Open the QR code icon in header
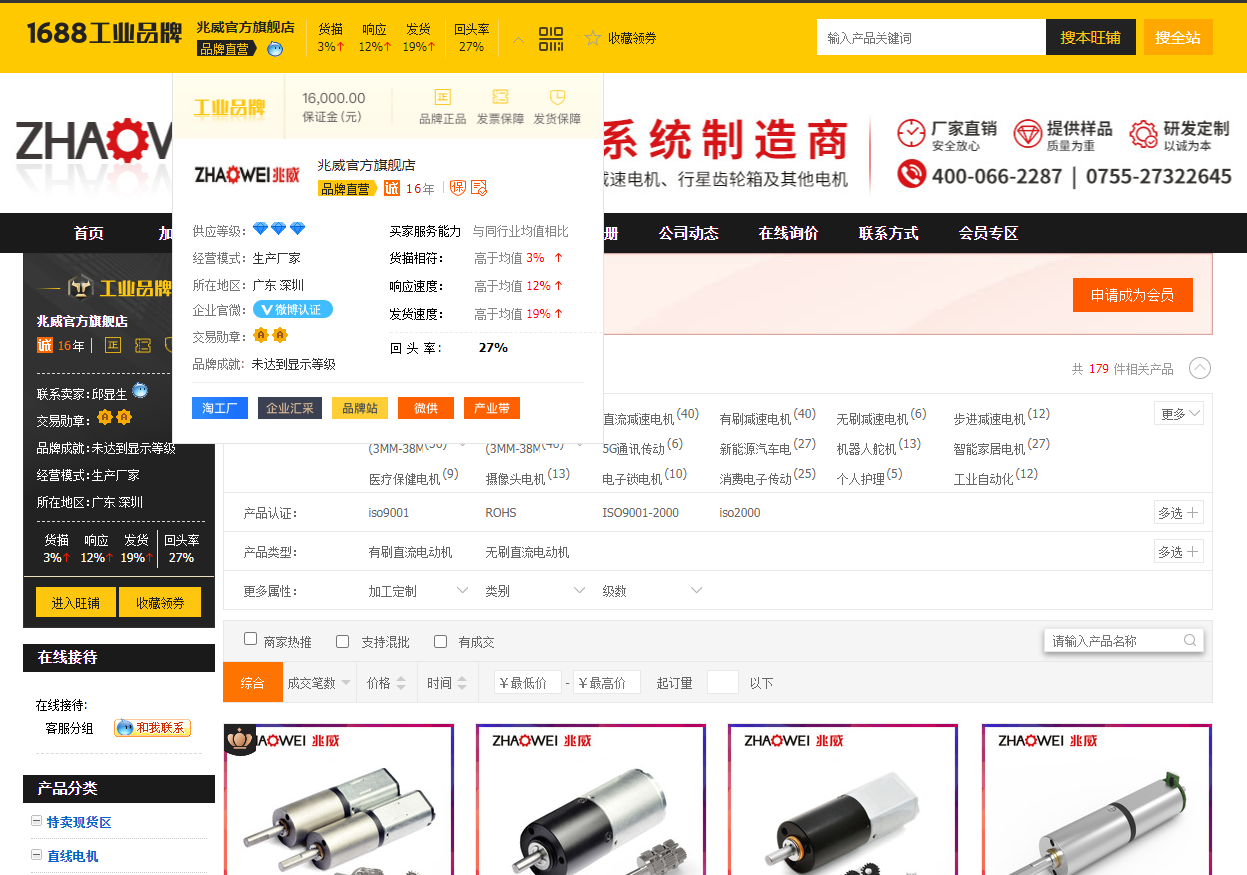Viewport: 1247px width, 875px height. click(551, 38)
